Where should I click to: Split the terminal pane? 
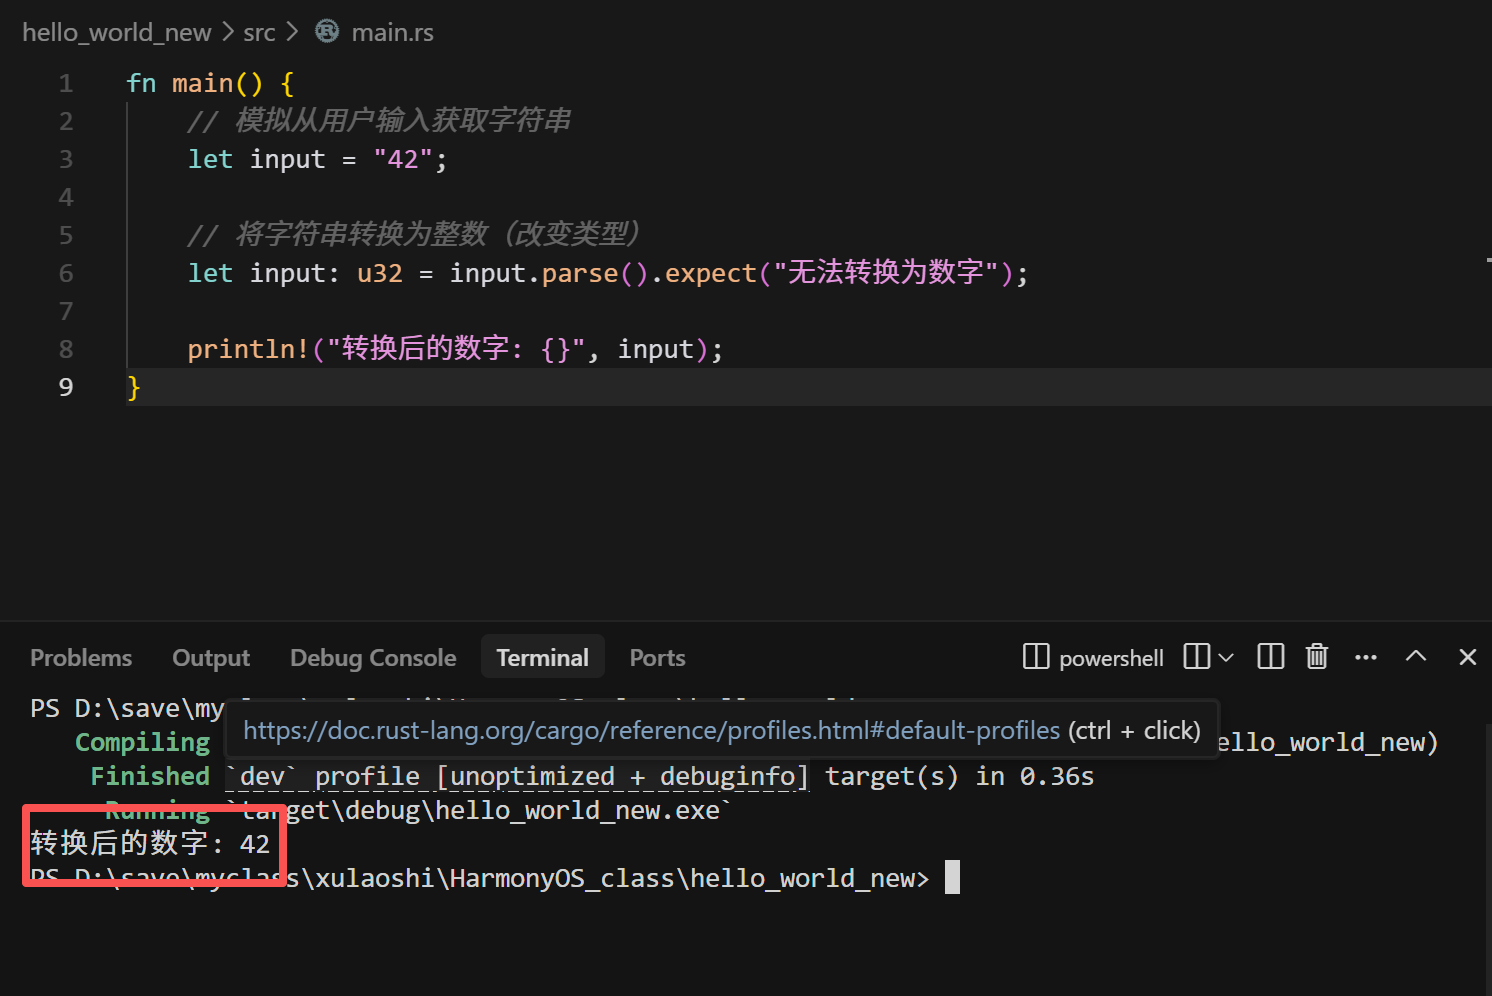pyautogui.click(x=1271, y=656)
